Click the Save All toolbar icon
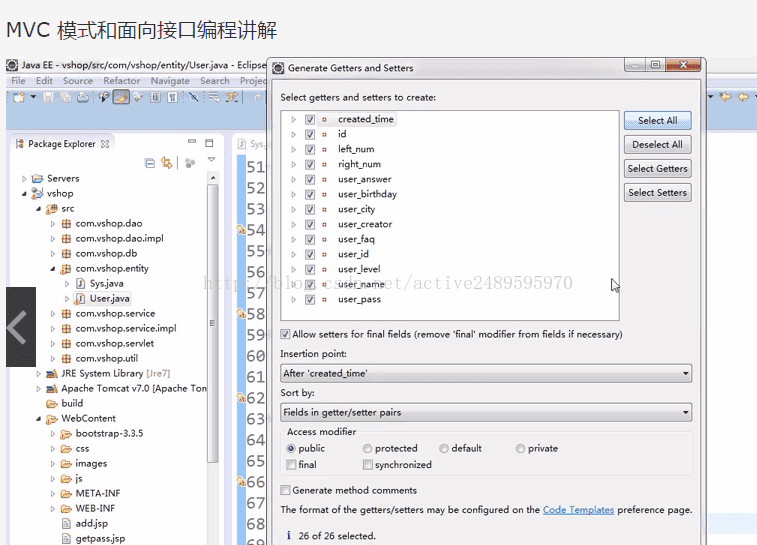 (66, 97)
